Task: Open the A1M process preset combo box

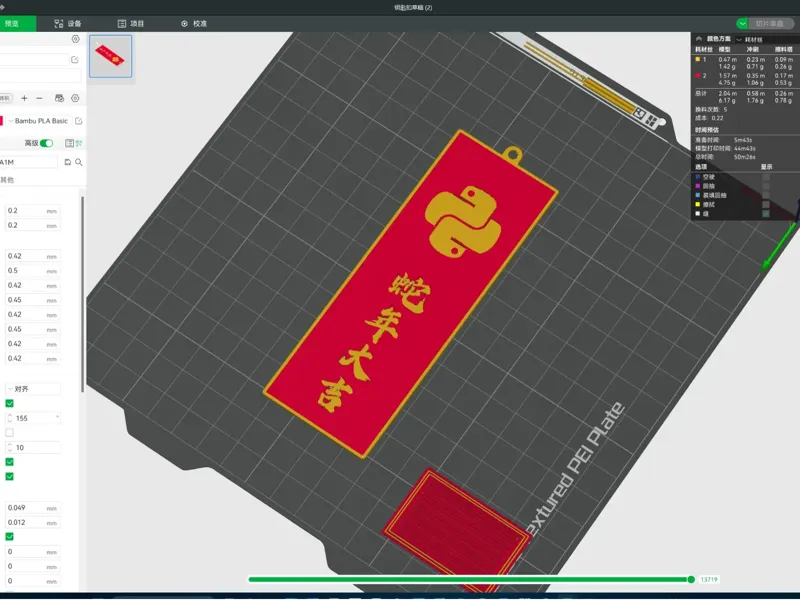Action: click(x=29, y=162)
